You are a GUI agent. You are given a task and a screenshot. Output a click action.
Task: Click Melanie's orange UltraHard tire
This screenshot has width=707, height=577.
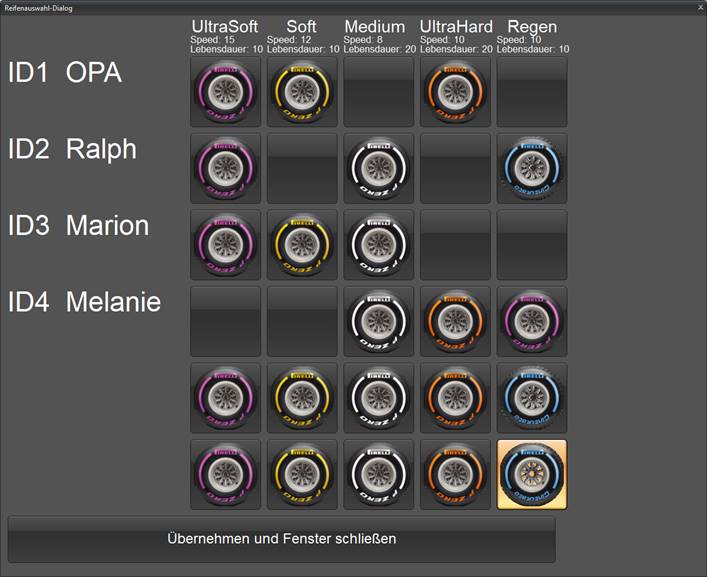(455, 321)
